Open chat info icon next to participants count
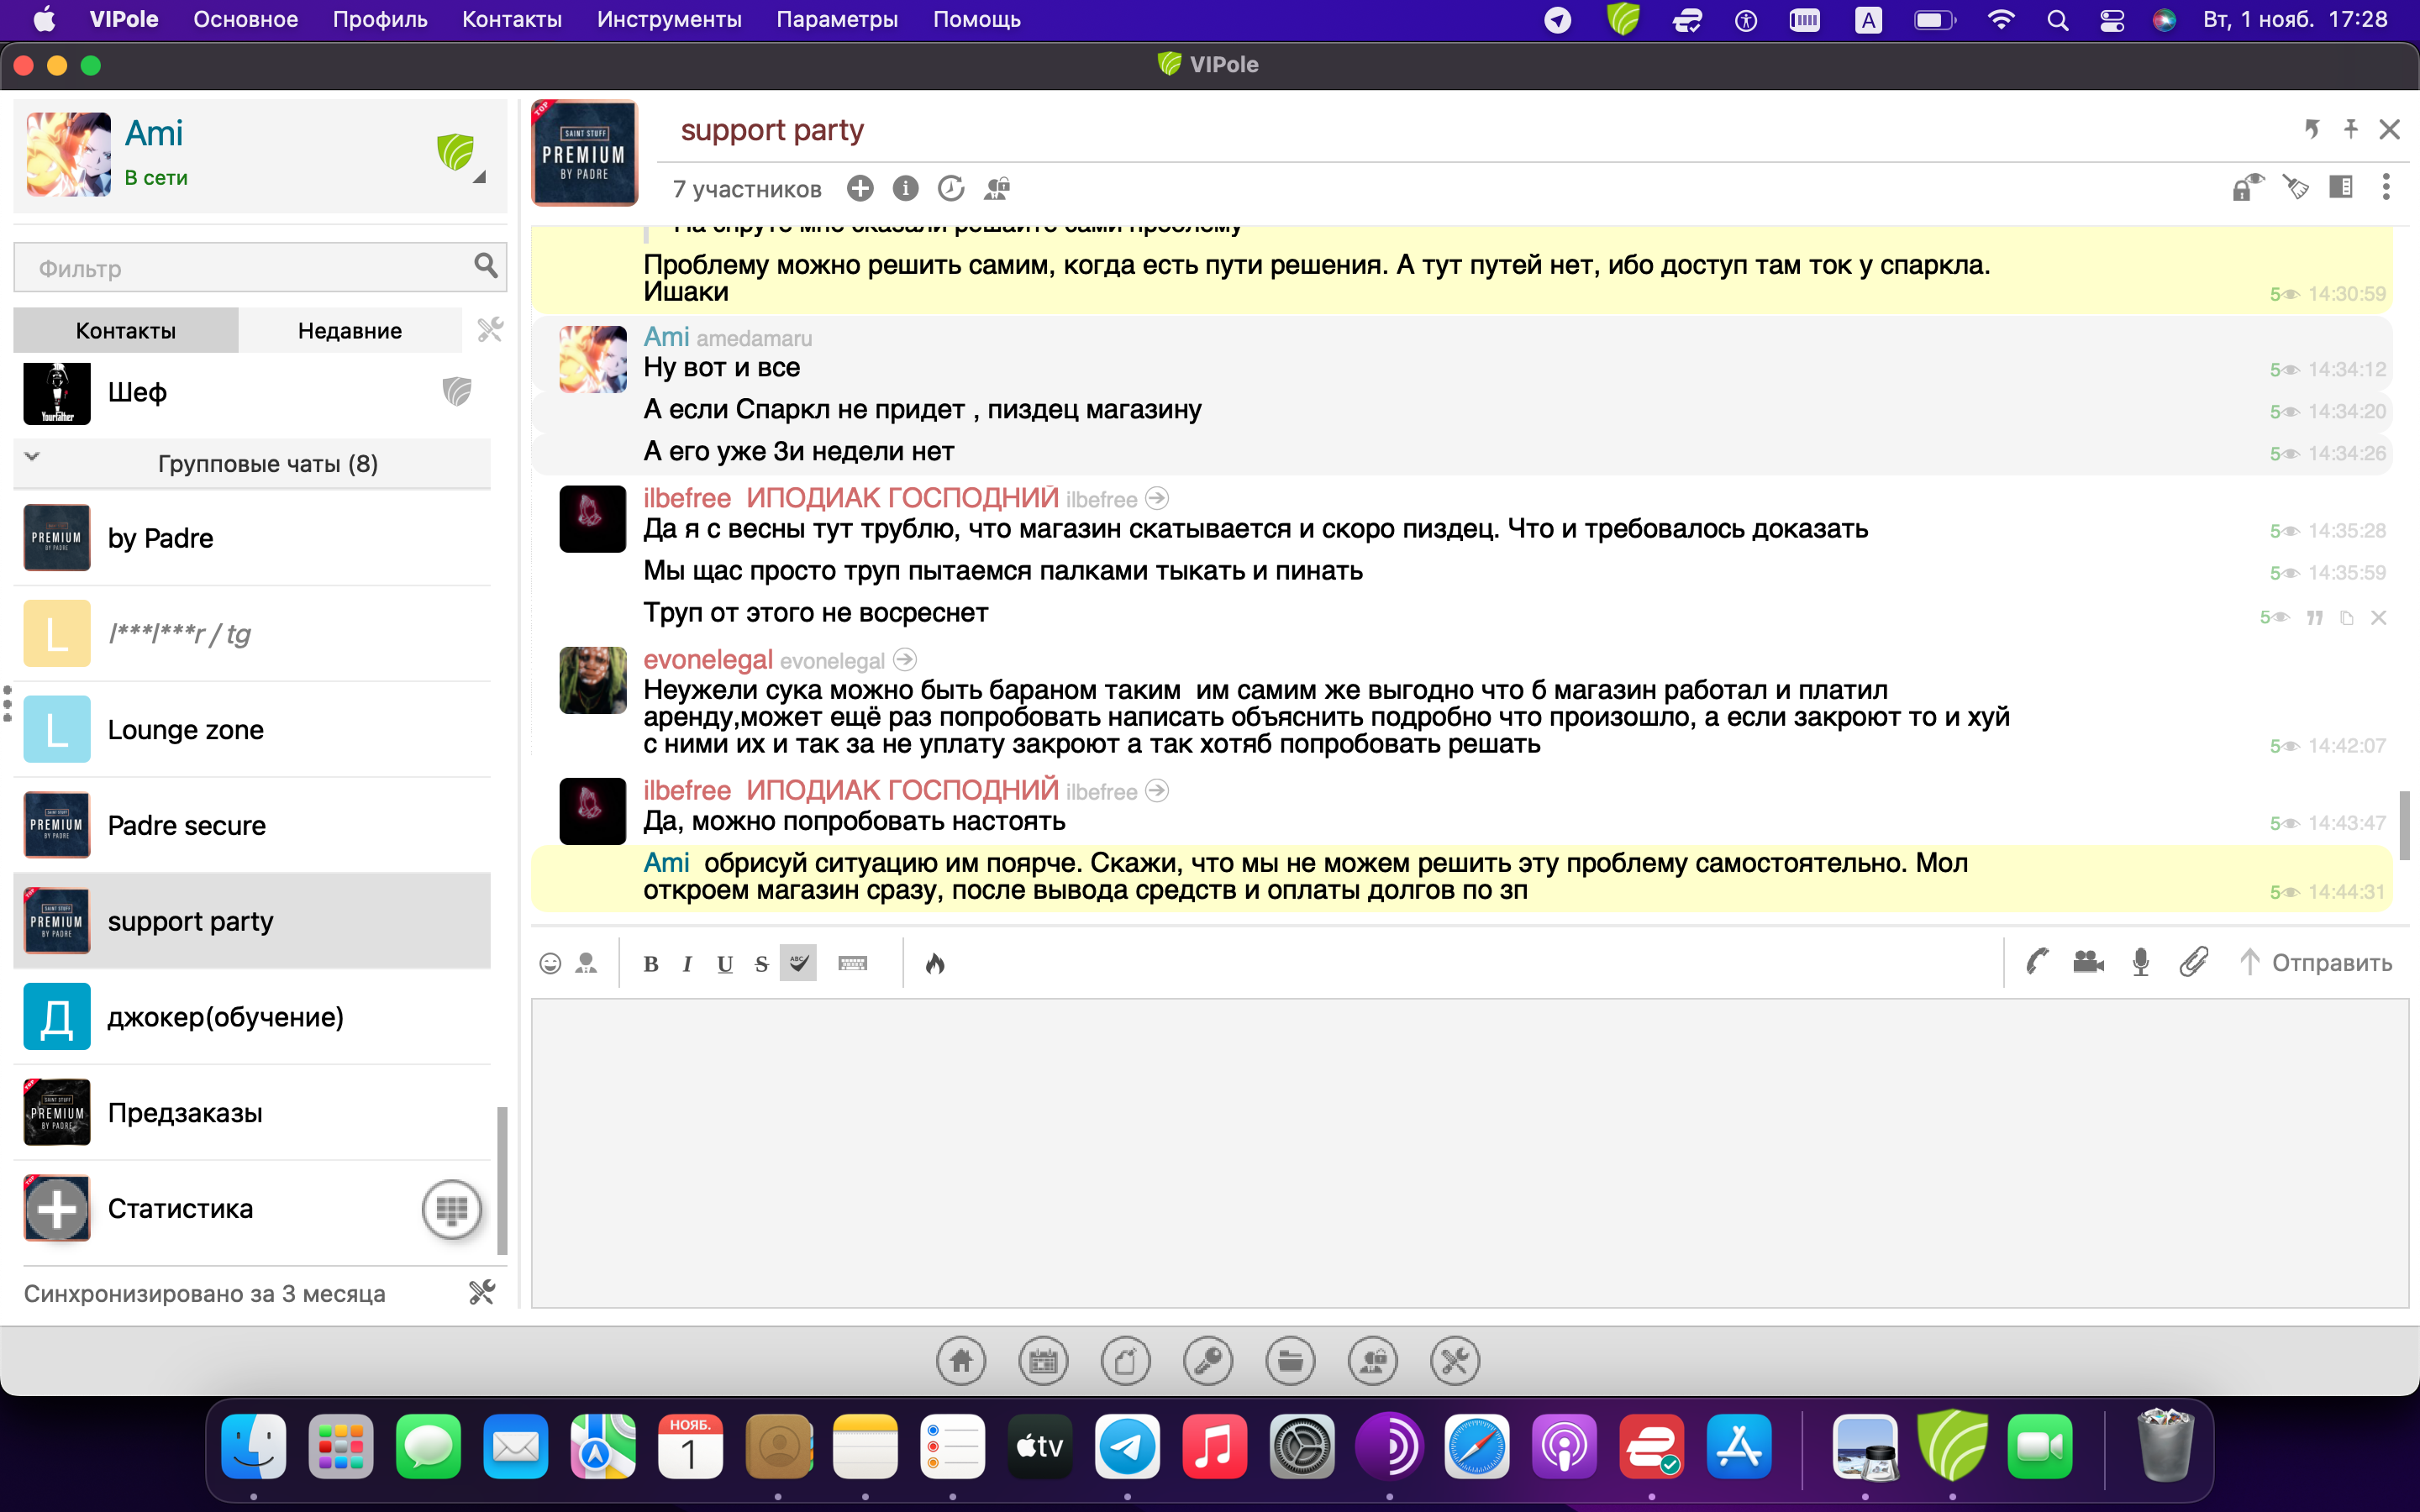2420x1512 pixels. [x=905, y=188]
